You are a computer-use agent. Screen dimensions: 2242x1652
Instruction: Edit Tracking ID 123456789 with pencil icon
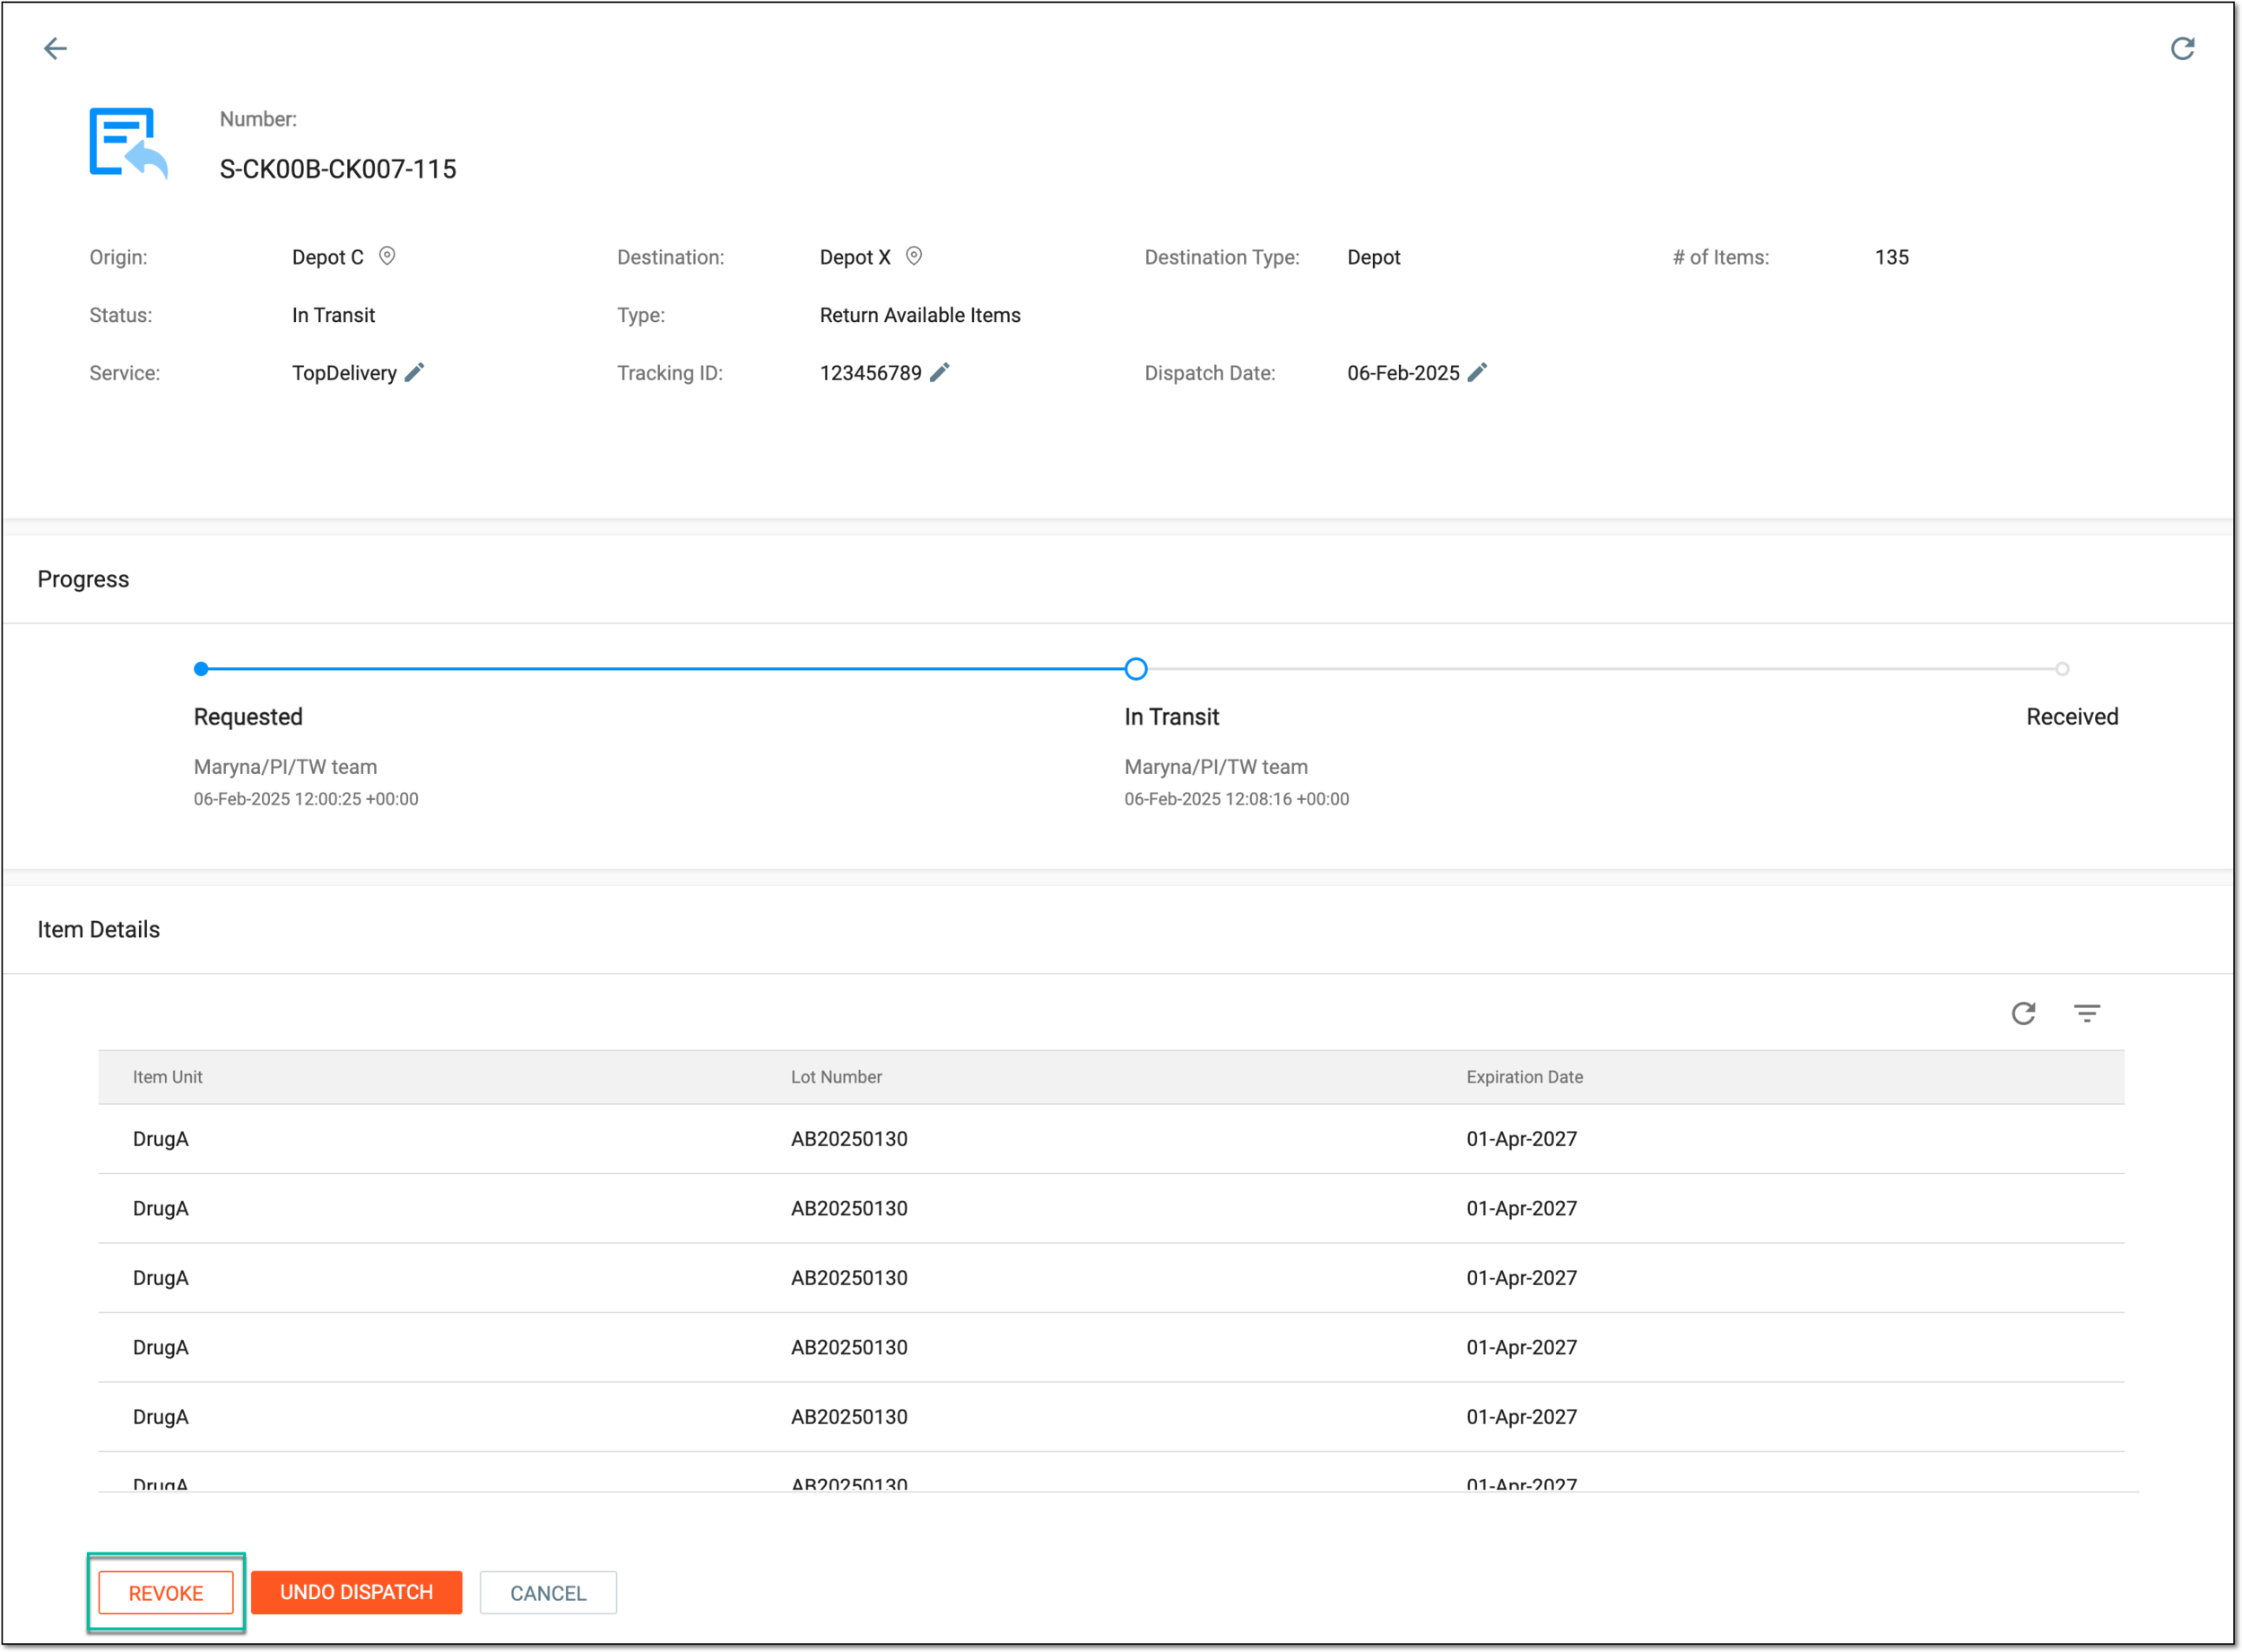[x=939, y=372]
